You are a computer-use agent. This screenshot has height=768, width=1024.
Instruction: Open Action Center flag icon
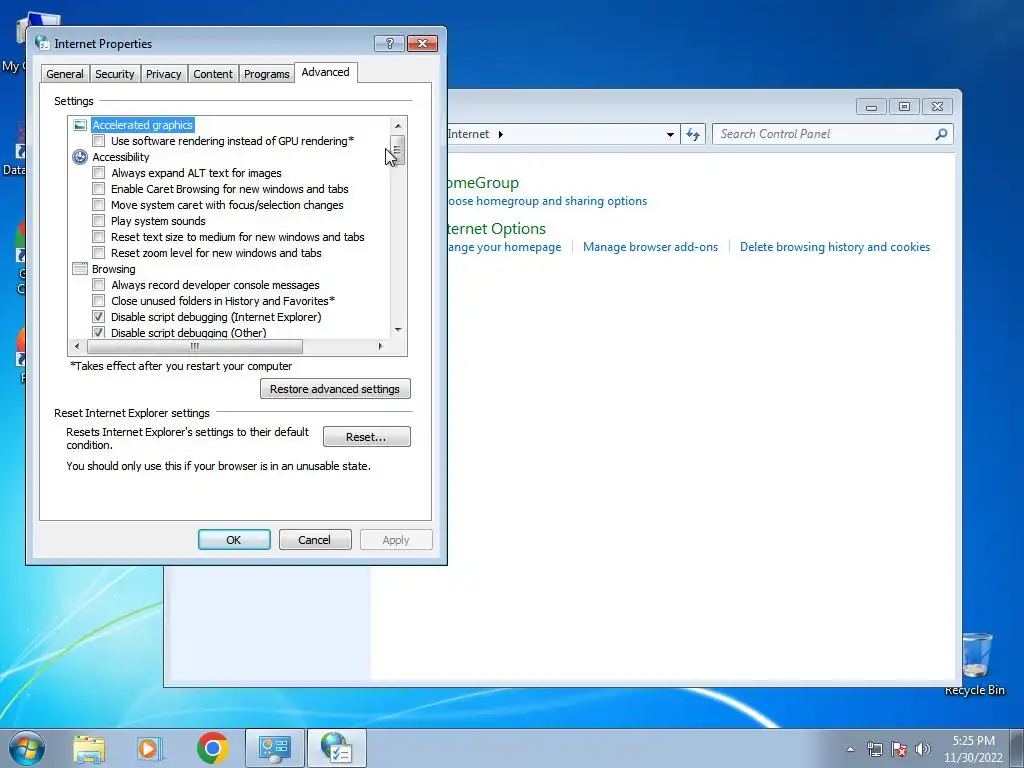(899, 749)
